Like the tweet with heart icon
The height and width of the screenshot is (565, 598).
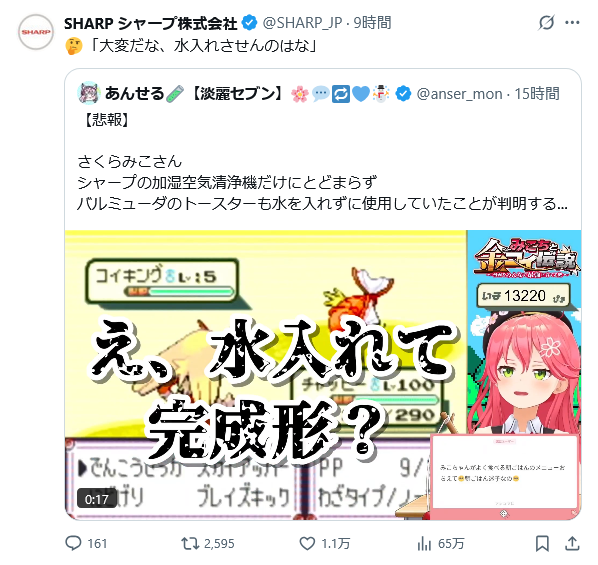click(x=307, y=543)
